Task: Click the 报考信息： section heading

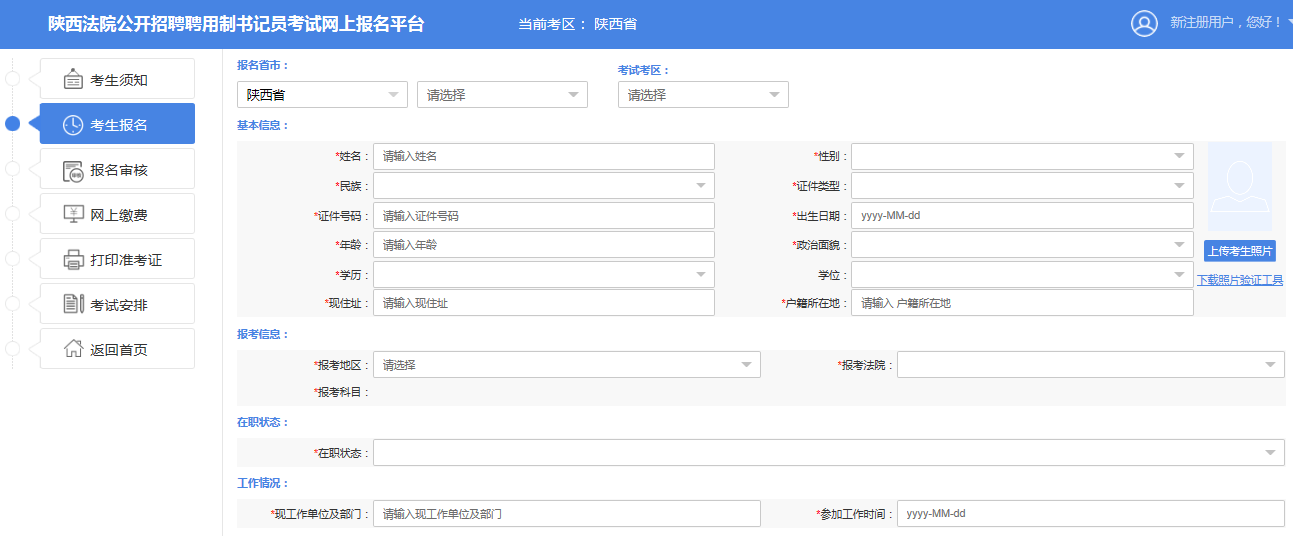Action: coord(262,334)
